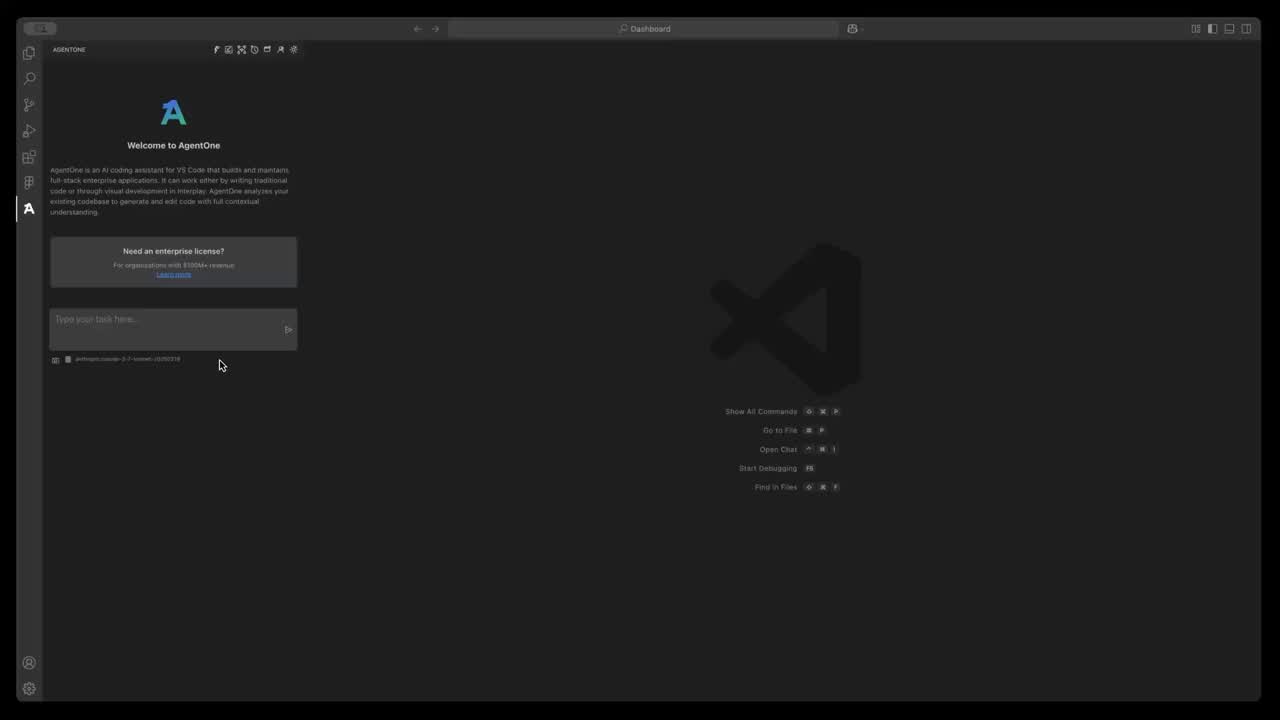Open the Run and Debug view
This screenshot has width=1280, height=720.
point(29,131)
